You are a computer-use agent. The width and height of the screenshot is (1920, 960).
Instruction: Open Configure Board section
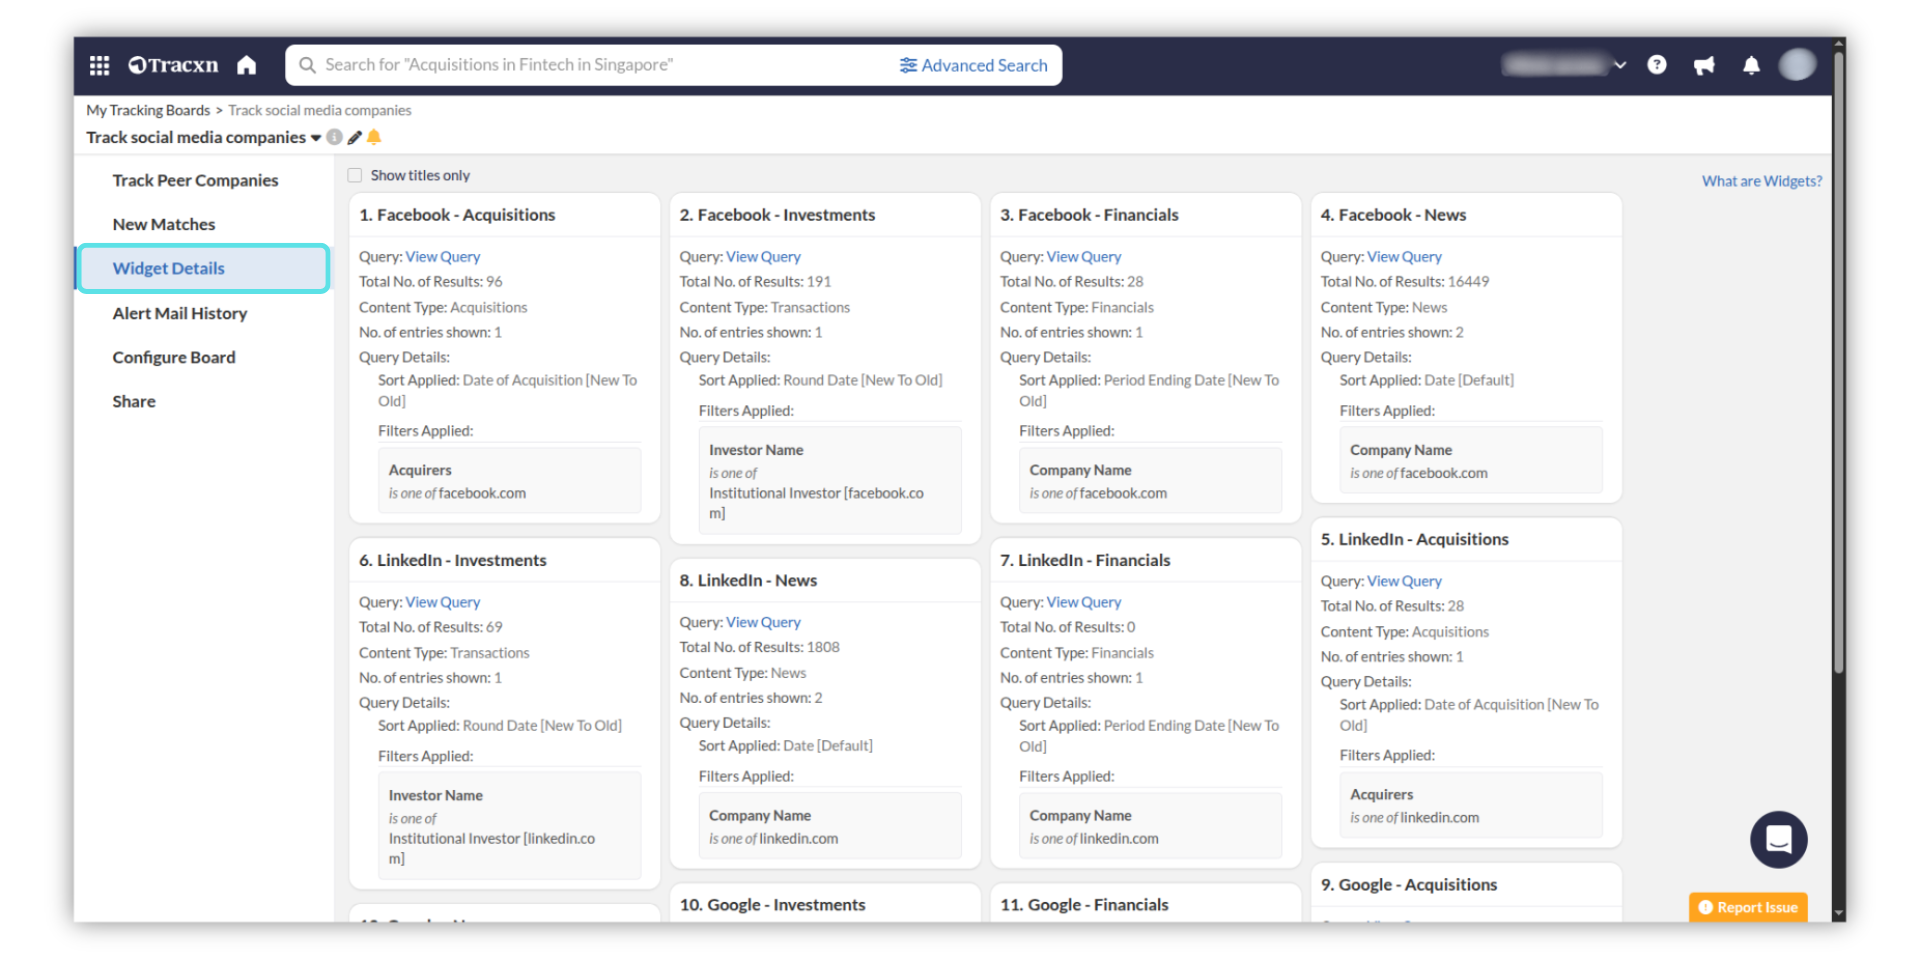(x=174, y=357)
